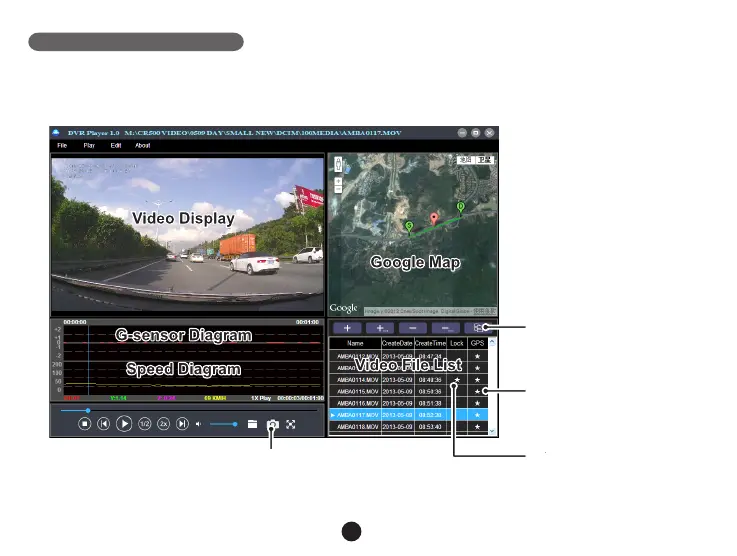Sort files by CreateTime column header
The width and height of the screenshot is (737, 556).
(x=431, y=343)
